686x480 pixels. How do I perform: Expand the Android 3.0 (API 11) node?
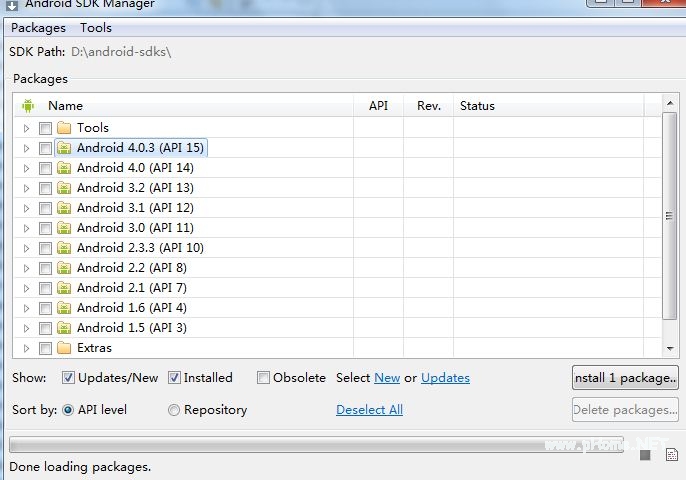point(26,228)
